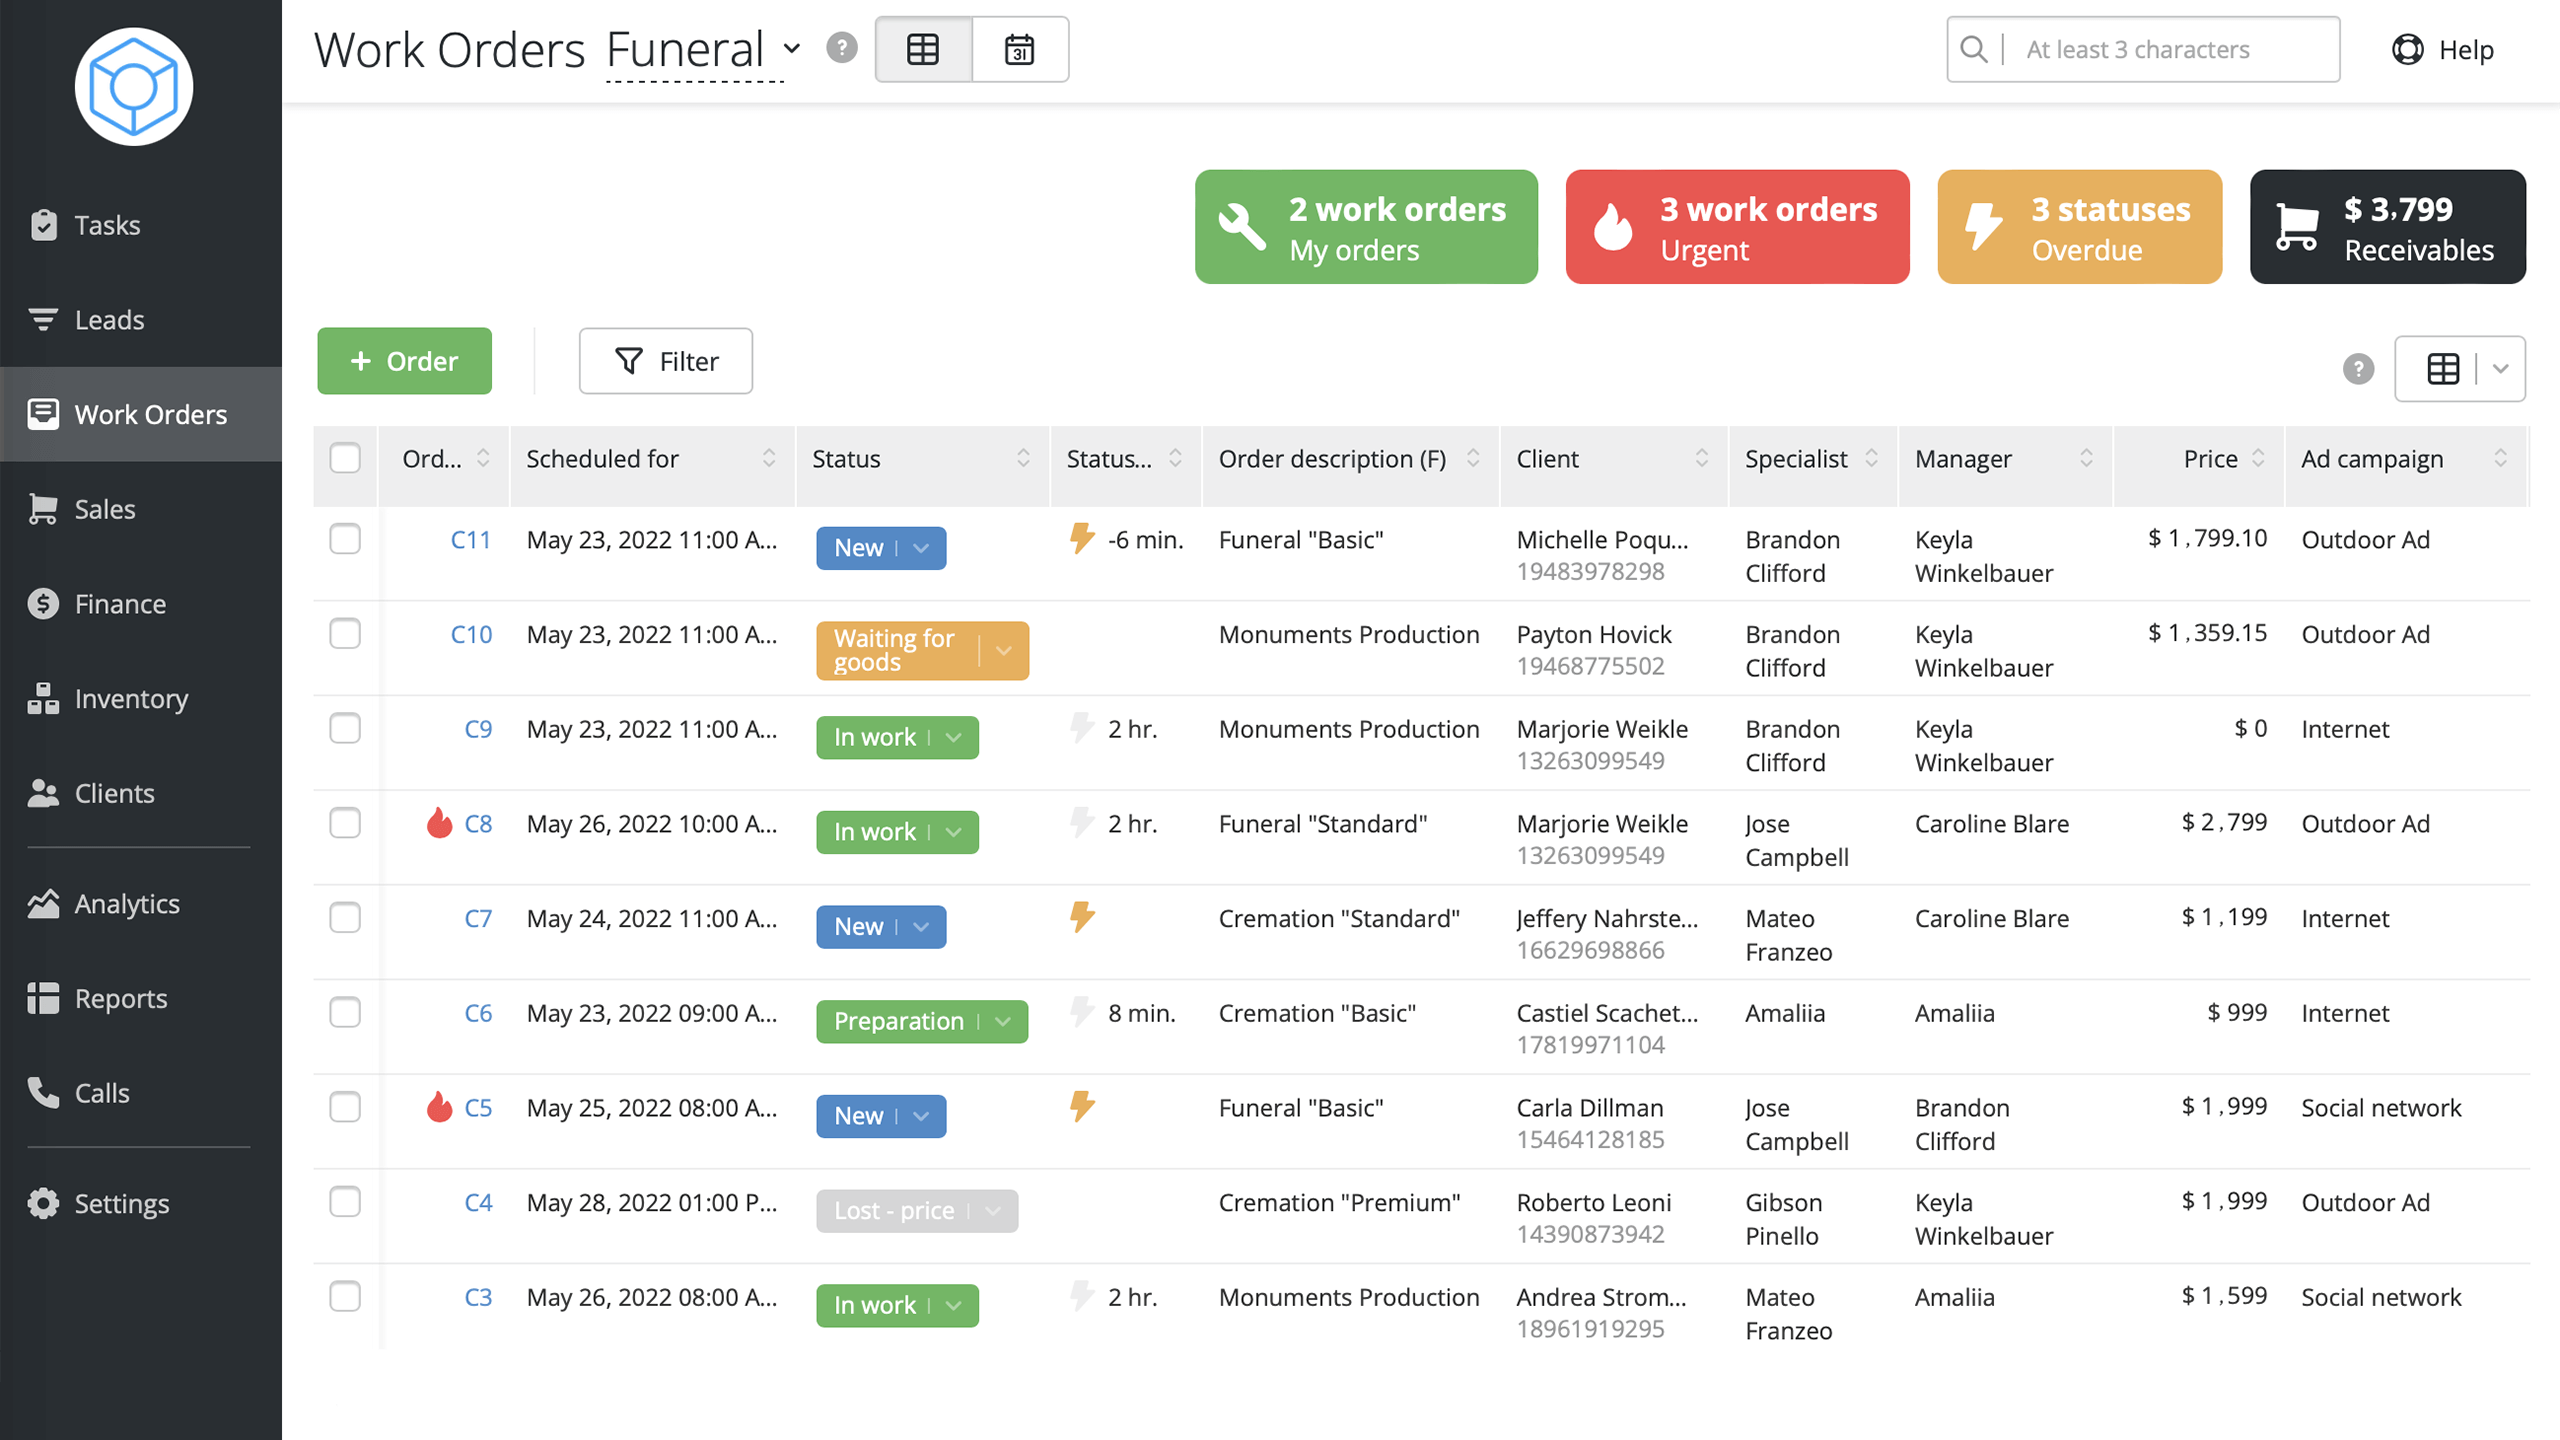Switch to table view icon in header
This screenshot has width=2560, height=1440.
[923, 49]
